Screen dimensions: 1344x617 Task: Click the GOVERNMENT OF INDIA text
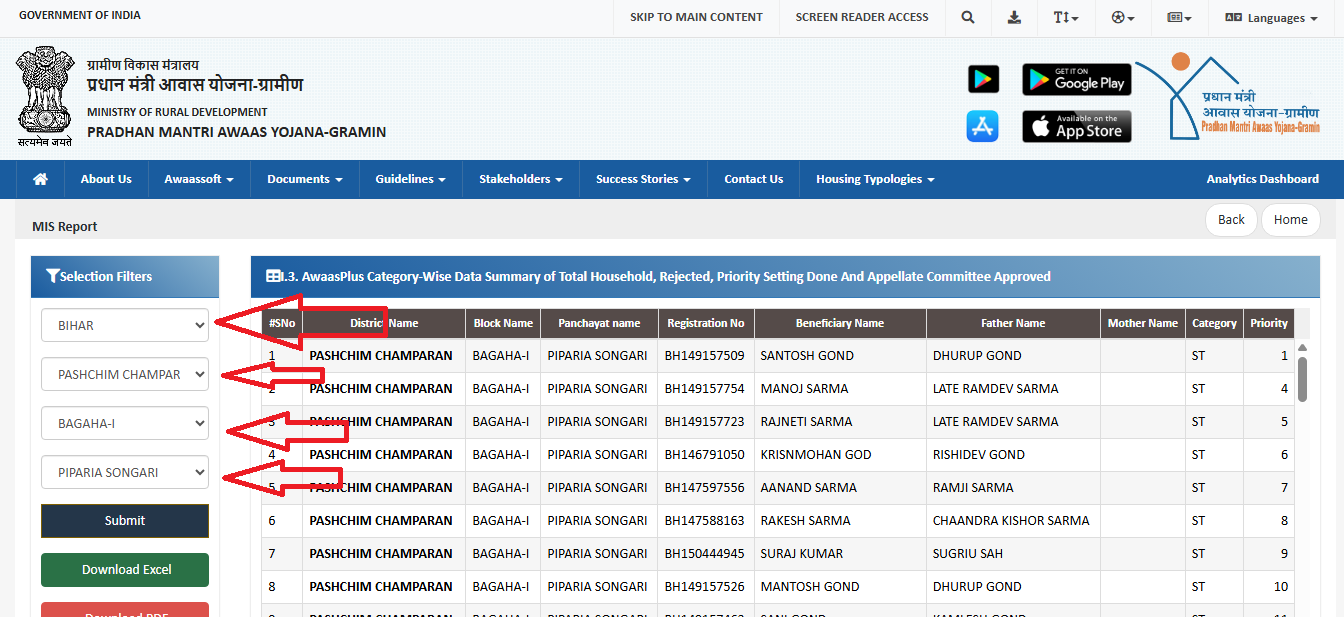pos(80,15)
